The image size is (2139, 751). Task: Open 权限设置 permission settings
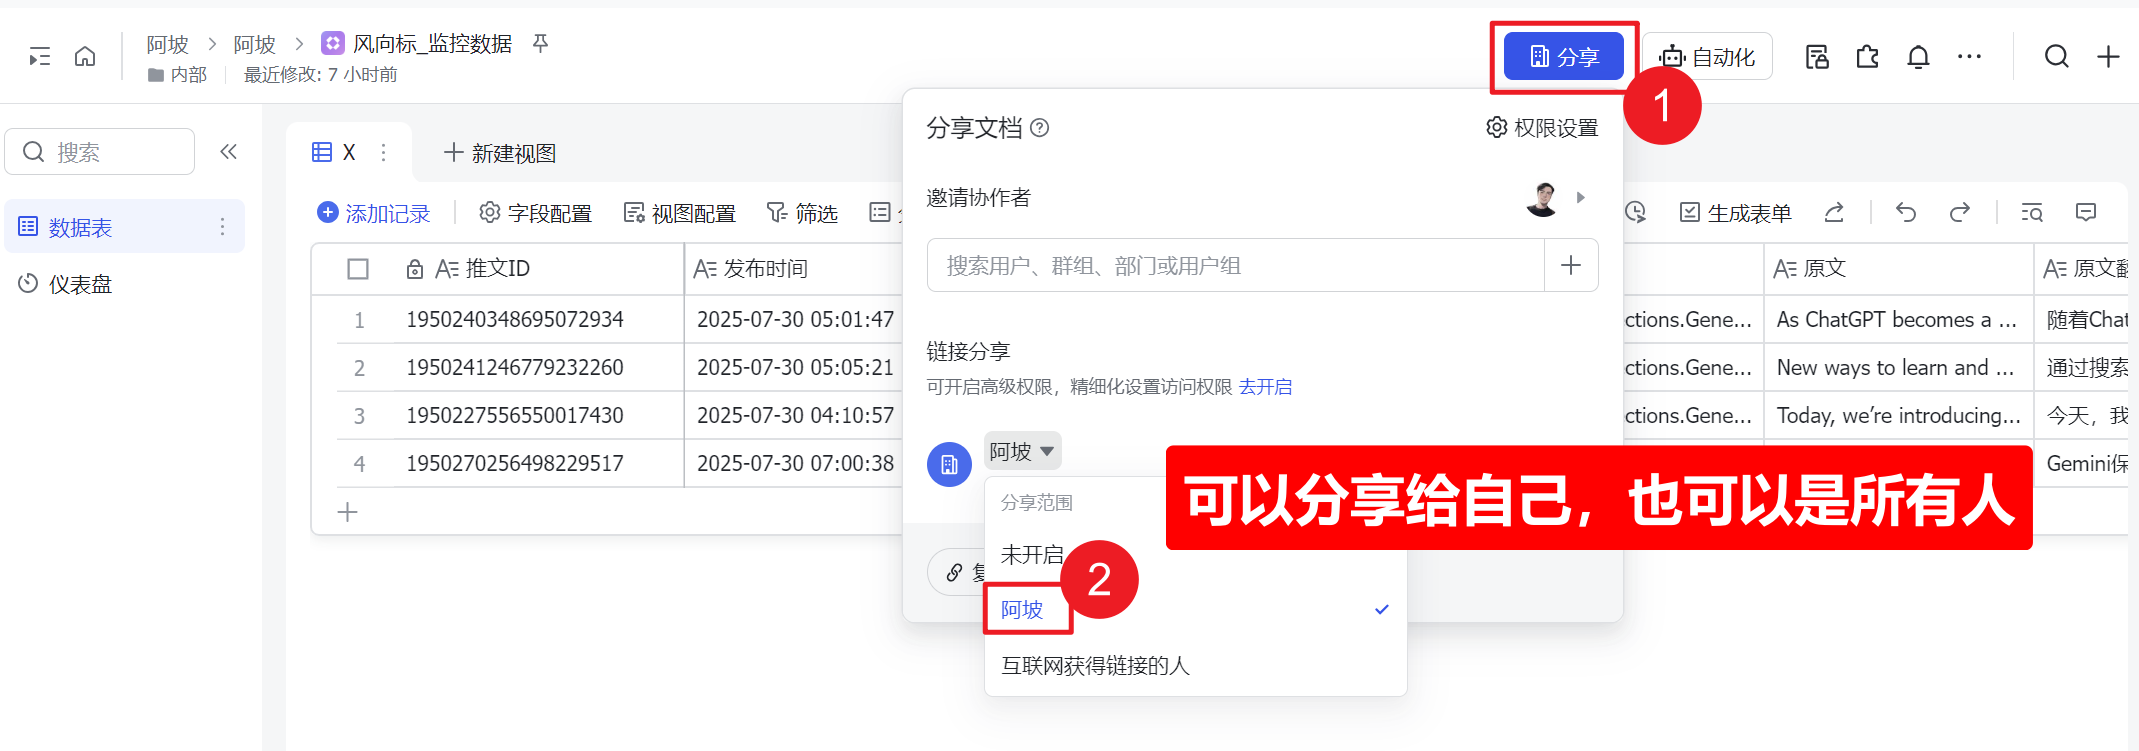(1542, 128)
